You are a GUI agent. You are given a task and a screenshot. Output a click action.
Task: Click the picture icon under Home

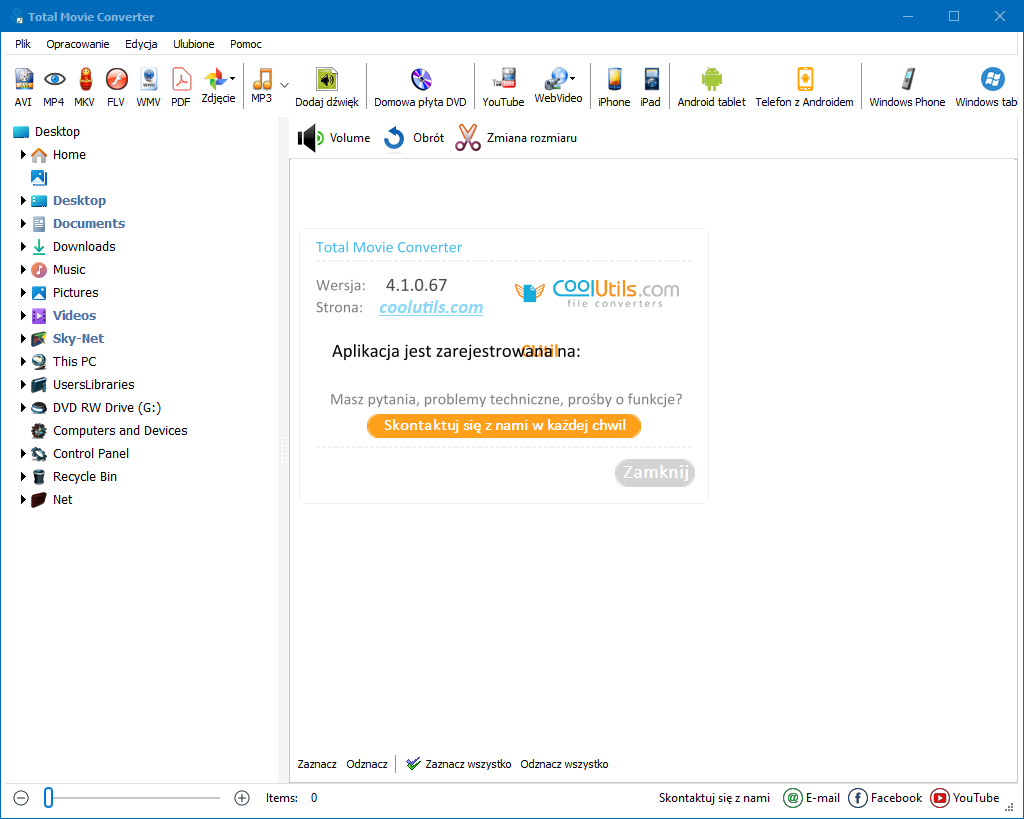(39, 178)
